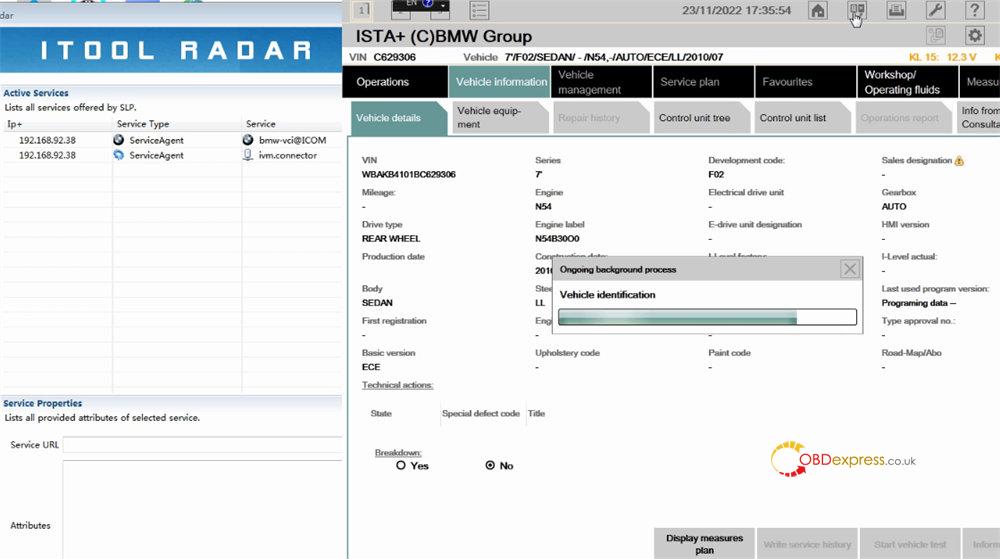Click the check control messages icon
Viewport: 1000px width, 559px height.
click(857, 10)
